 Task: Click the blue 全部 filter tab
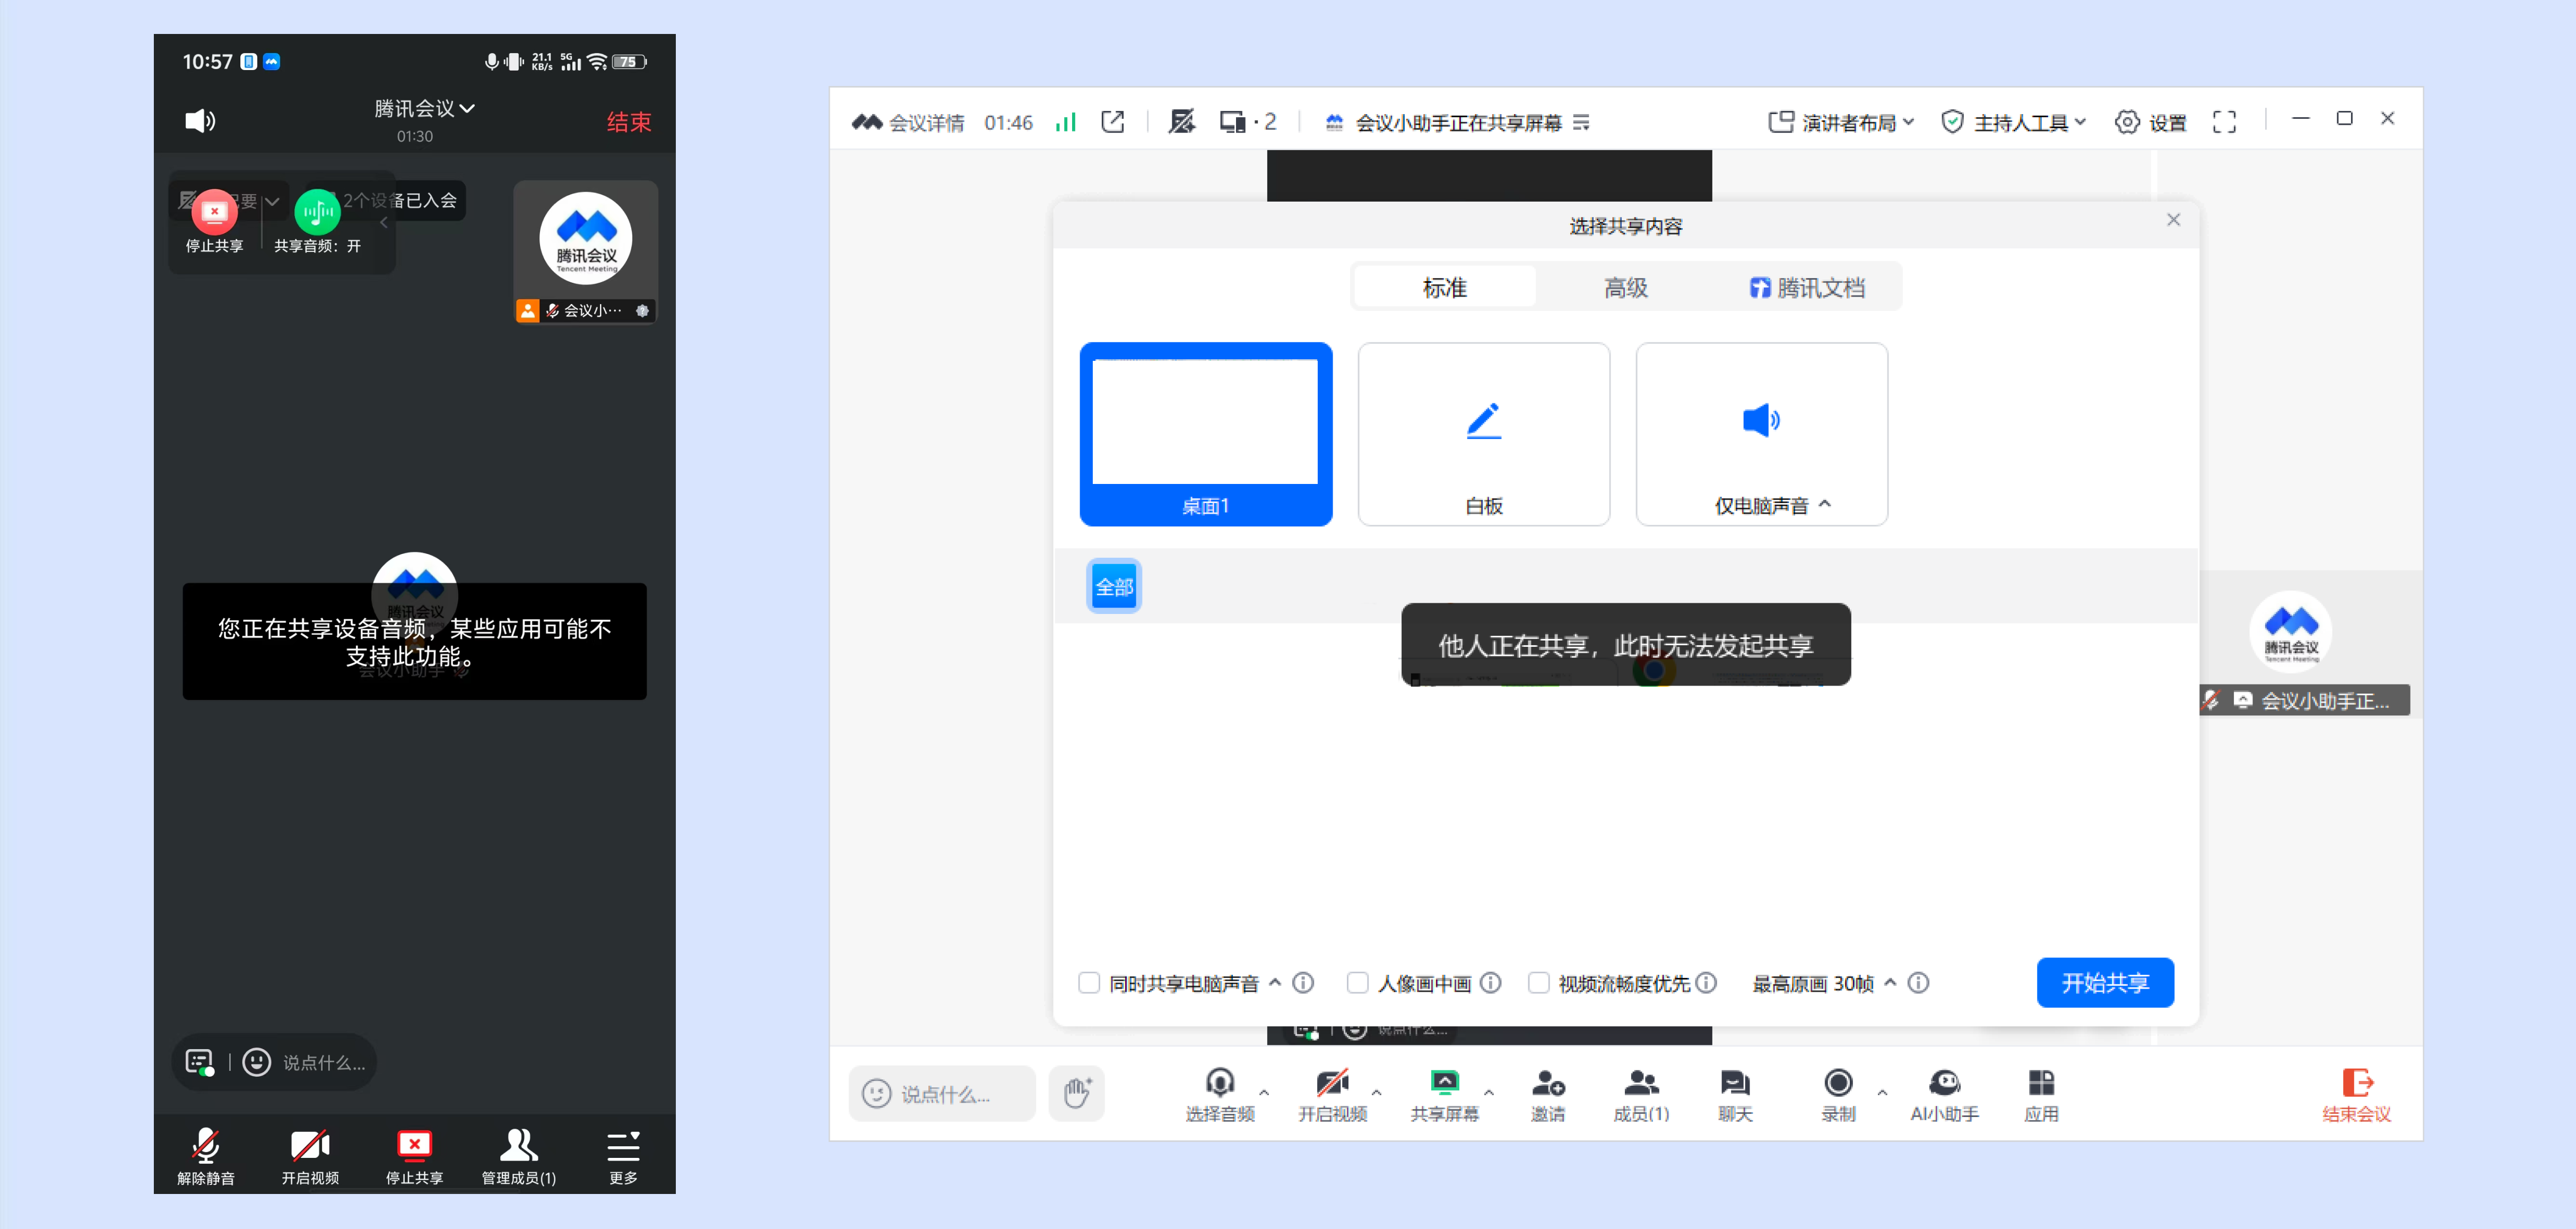1114,586
